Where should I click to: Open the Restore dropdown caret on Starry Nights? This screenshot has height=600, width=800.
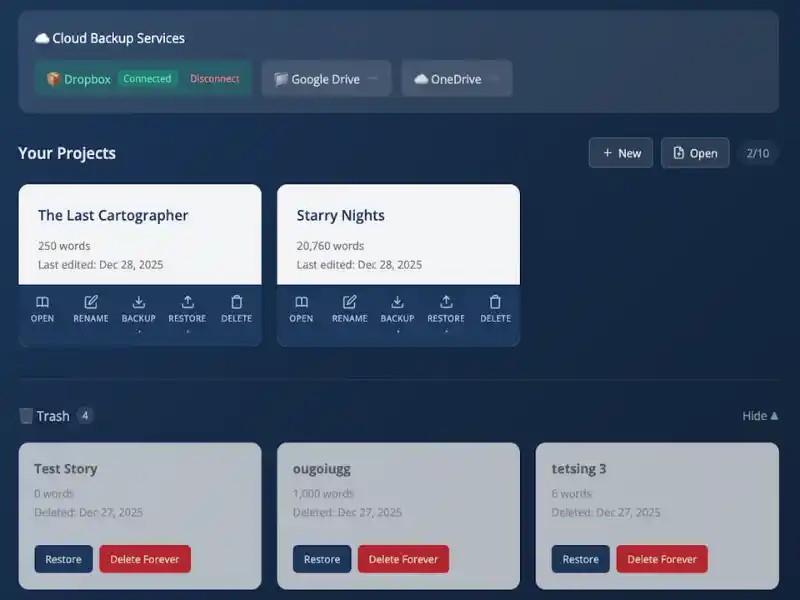(x=446, y=330)
